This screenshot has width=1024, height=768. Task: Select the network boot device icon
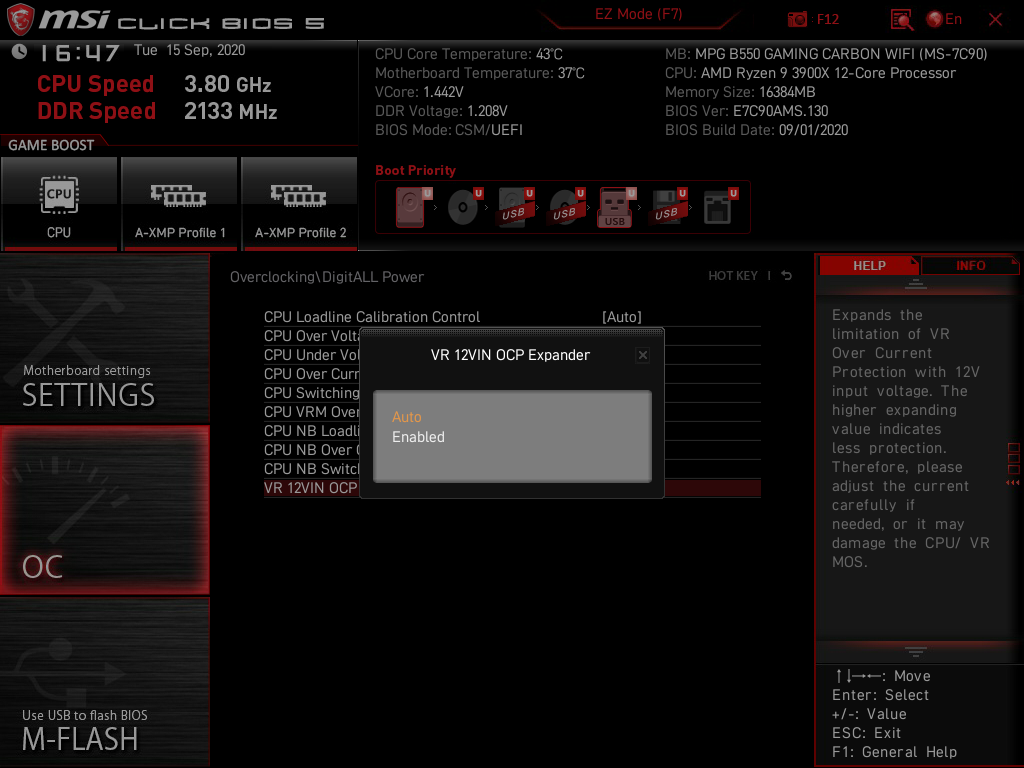(x=720, y=207)
